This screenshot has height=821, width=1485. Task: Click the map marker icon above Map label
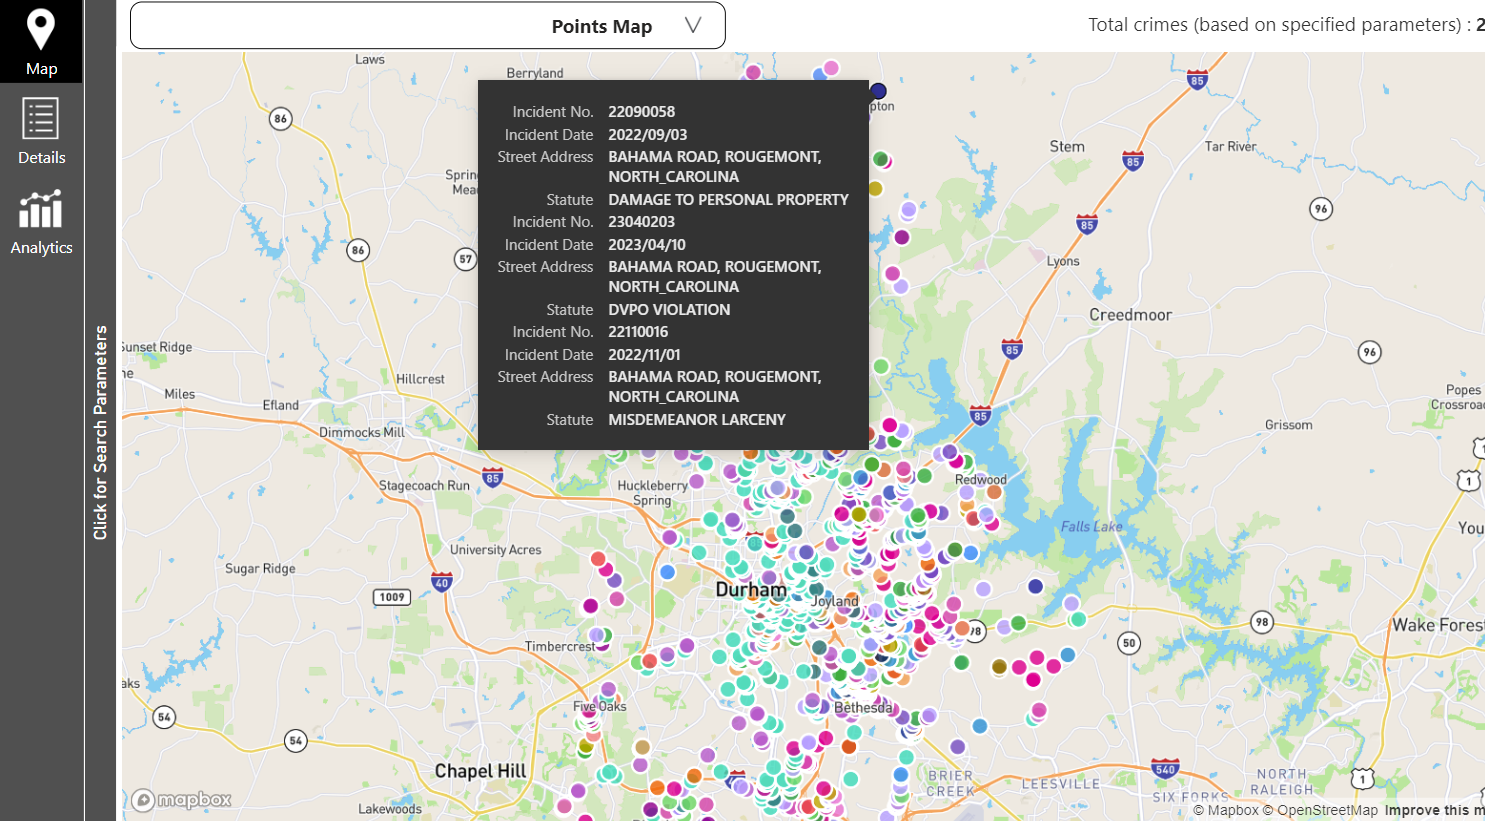(x=41, y=28)
